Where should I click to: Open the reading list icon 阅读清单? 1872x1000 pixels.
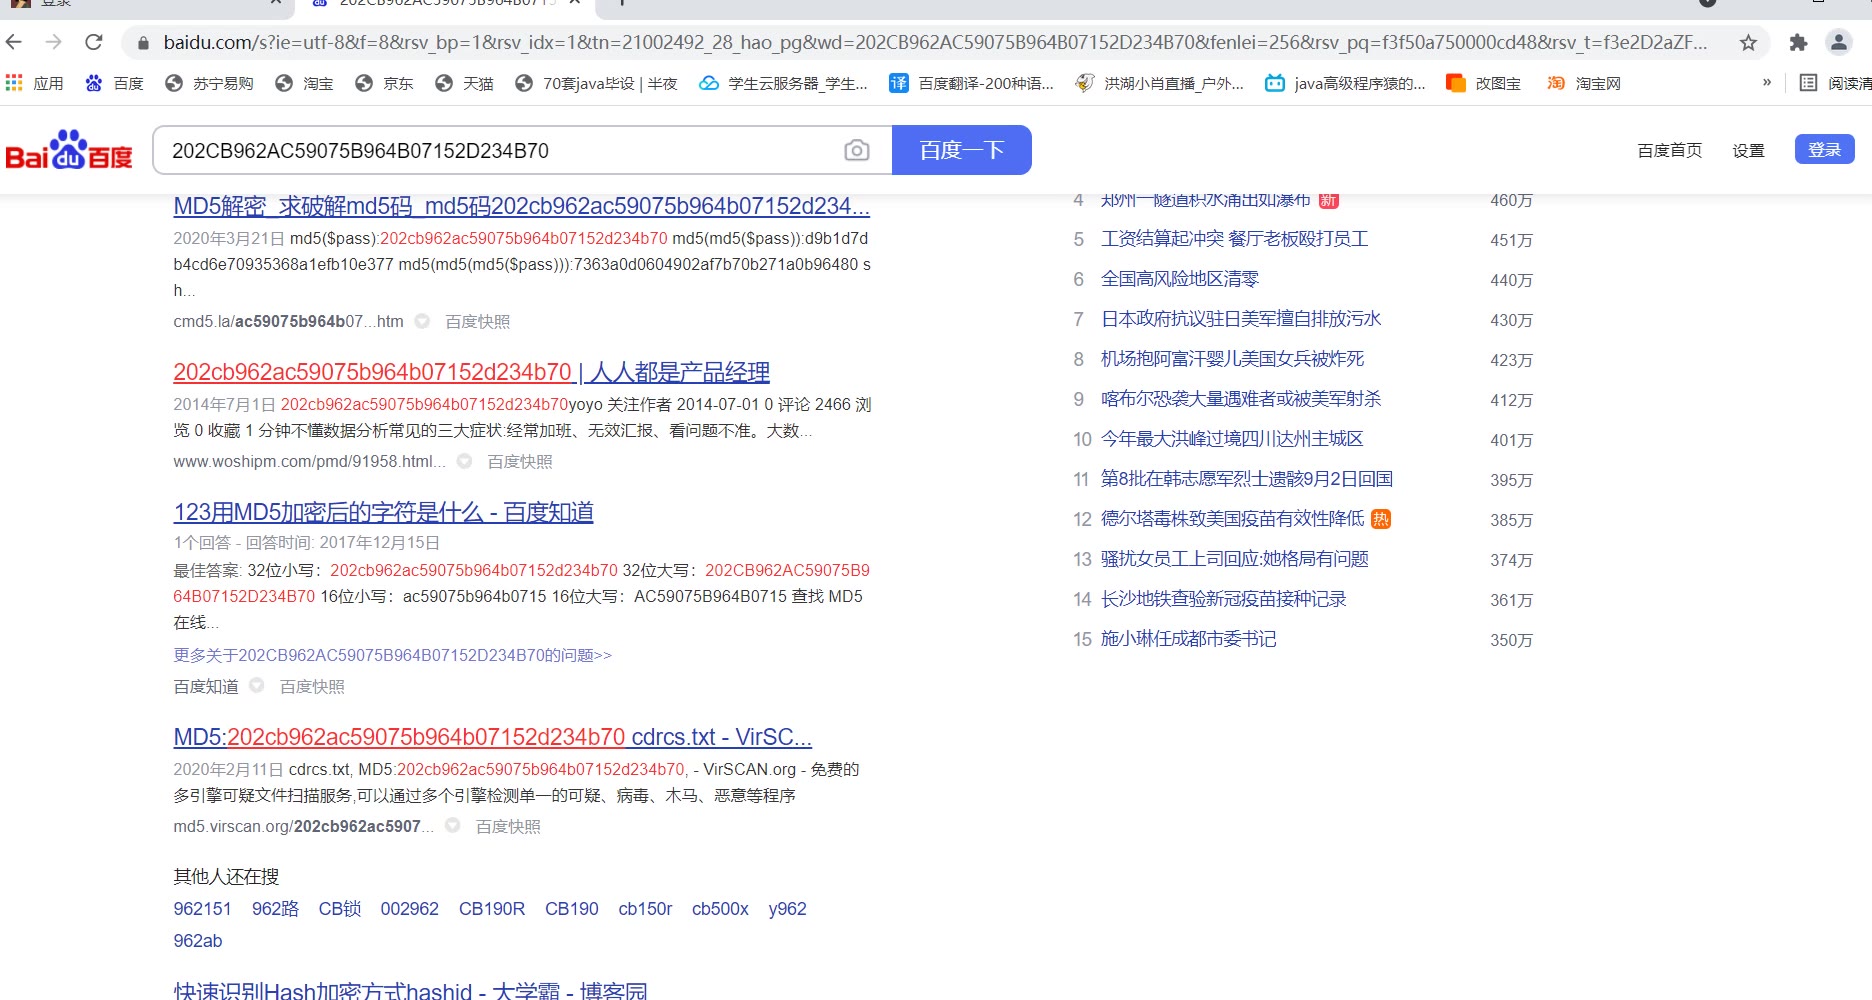coord(1836,83)
